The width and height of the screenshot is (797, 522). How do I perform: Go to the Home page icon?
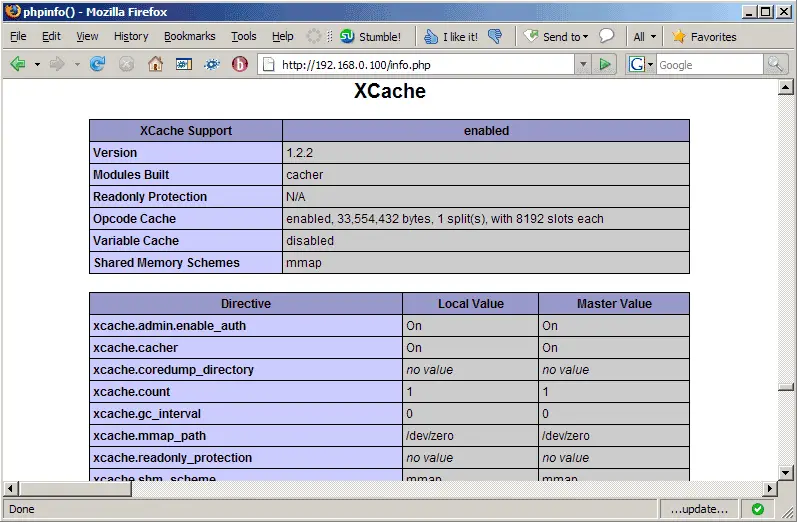(x=155, y=64)
